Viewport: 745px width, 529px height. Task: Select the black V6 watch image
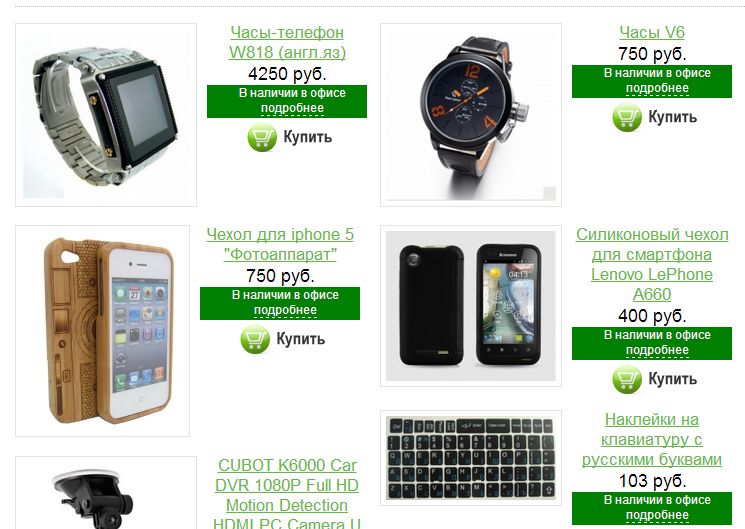(x=471, y=115)
